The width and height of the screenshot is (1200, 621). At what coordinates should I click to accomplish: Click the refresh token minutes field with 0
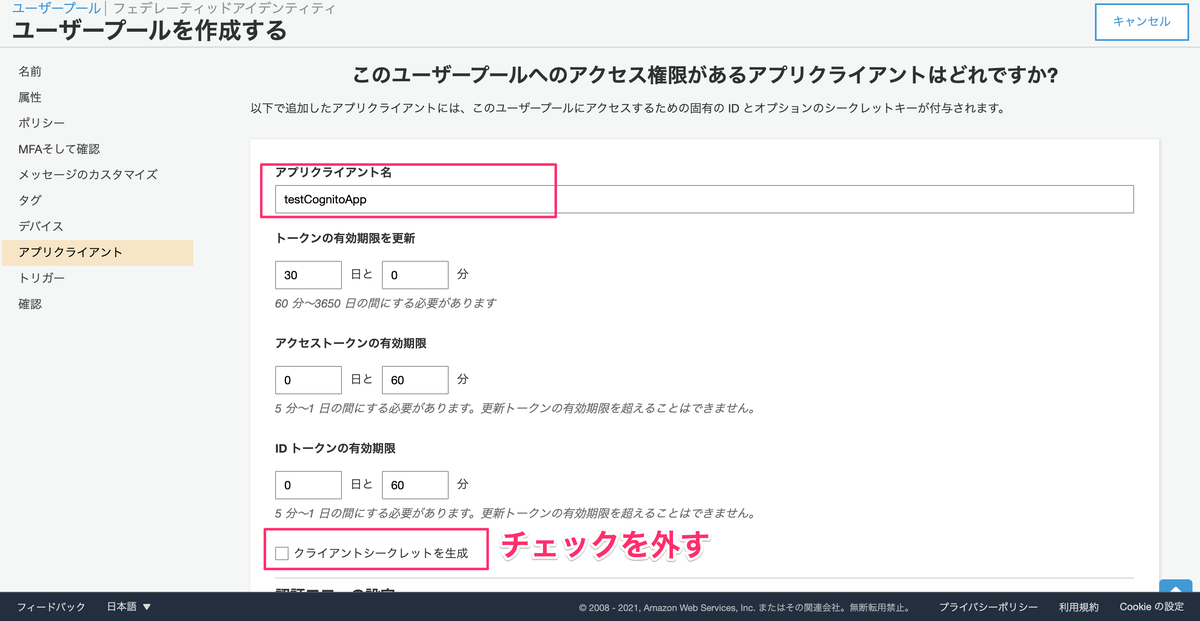pos(414,275)
